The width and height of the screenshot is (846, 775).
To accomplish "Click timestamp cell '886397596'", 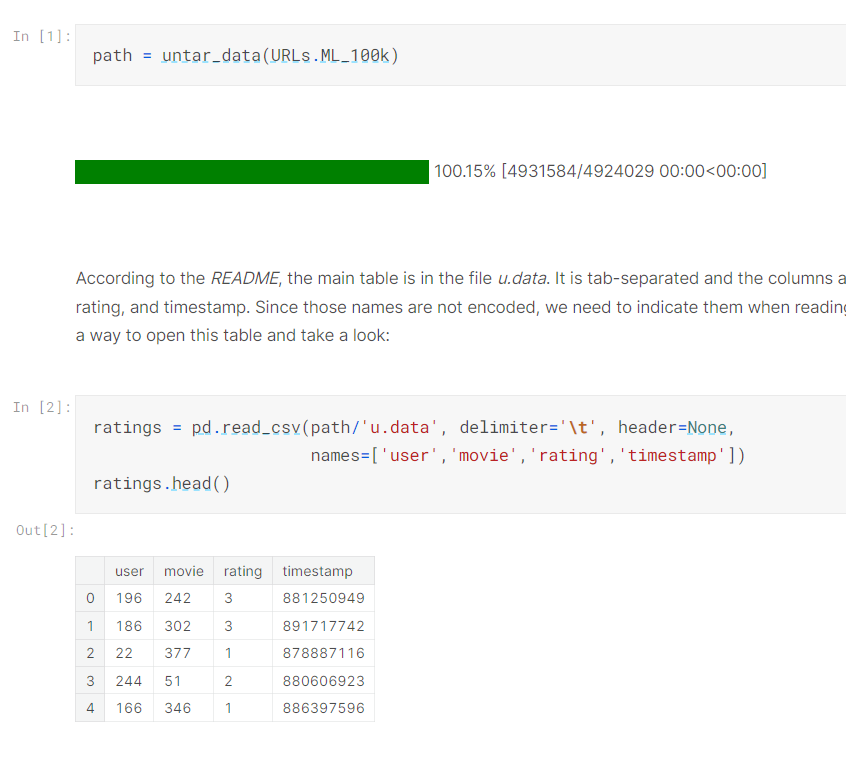I will point(323,708).
